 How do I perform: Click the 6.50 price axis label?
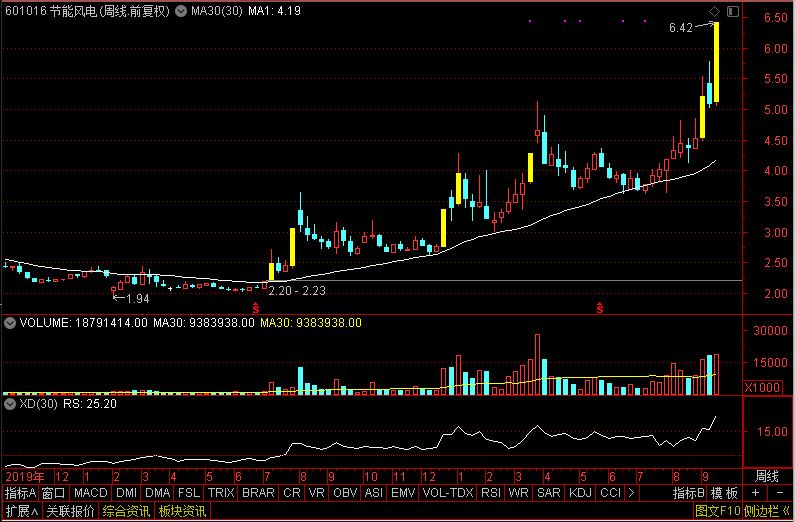tap(776, 18)
